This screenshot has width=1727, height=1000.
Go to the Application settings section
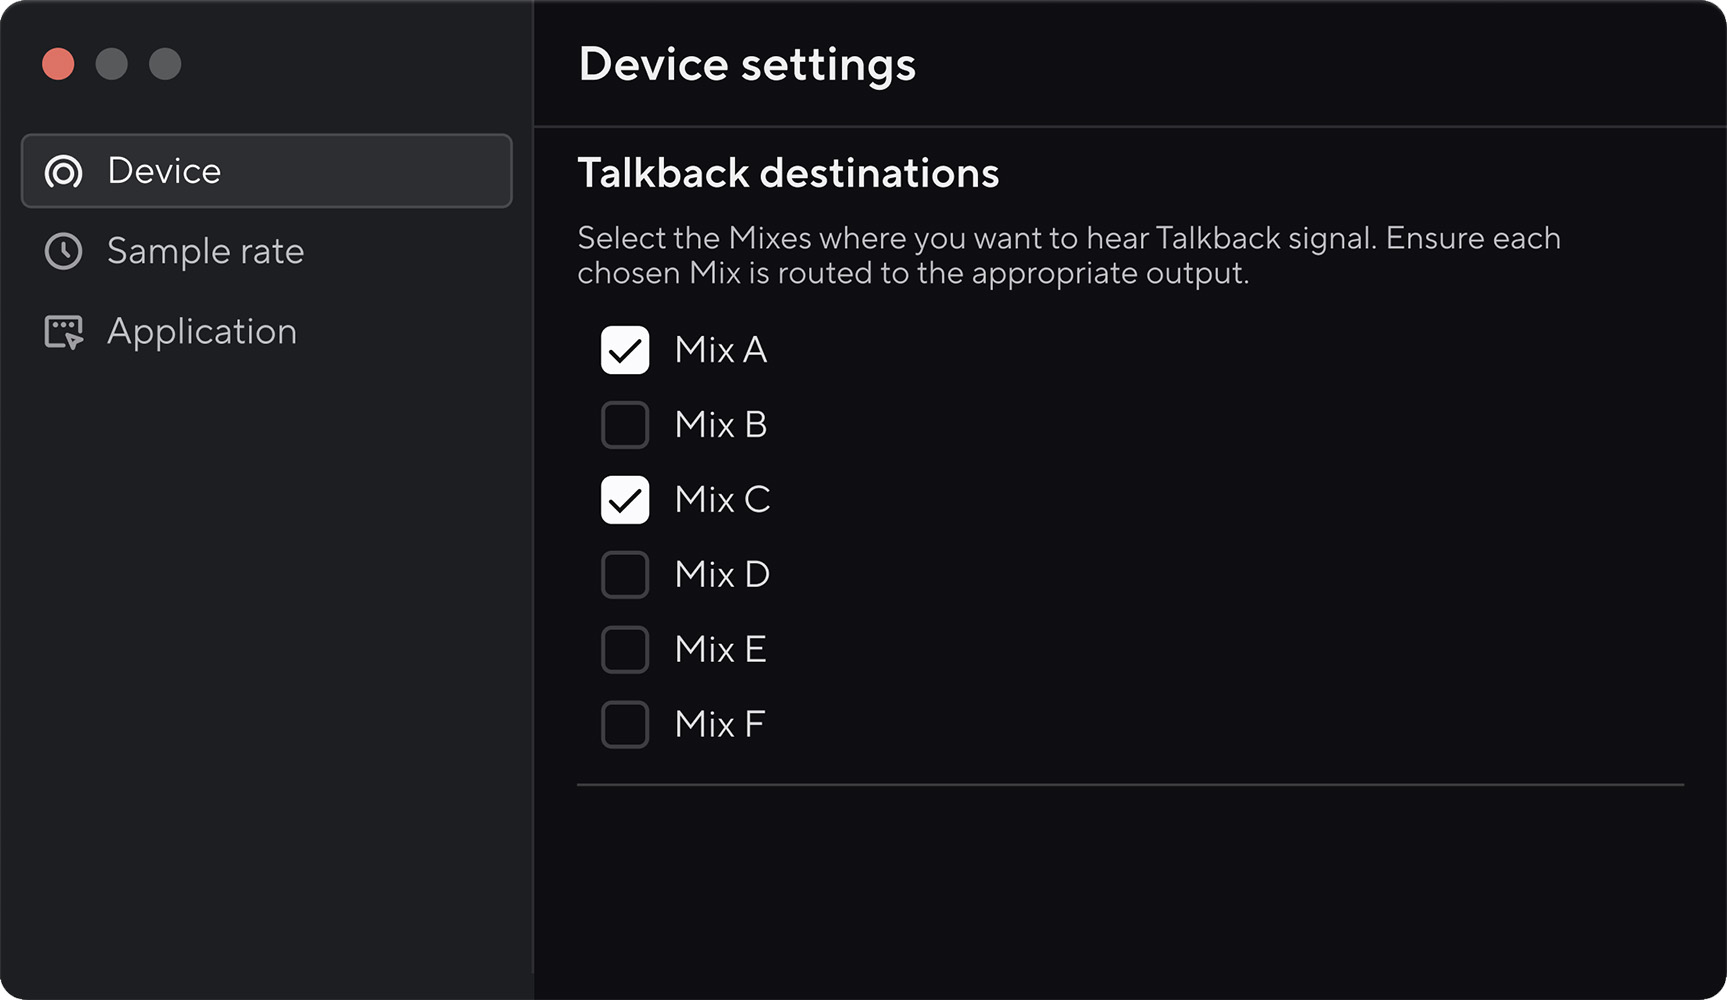coord(201,332)
